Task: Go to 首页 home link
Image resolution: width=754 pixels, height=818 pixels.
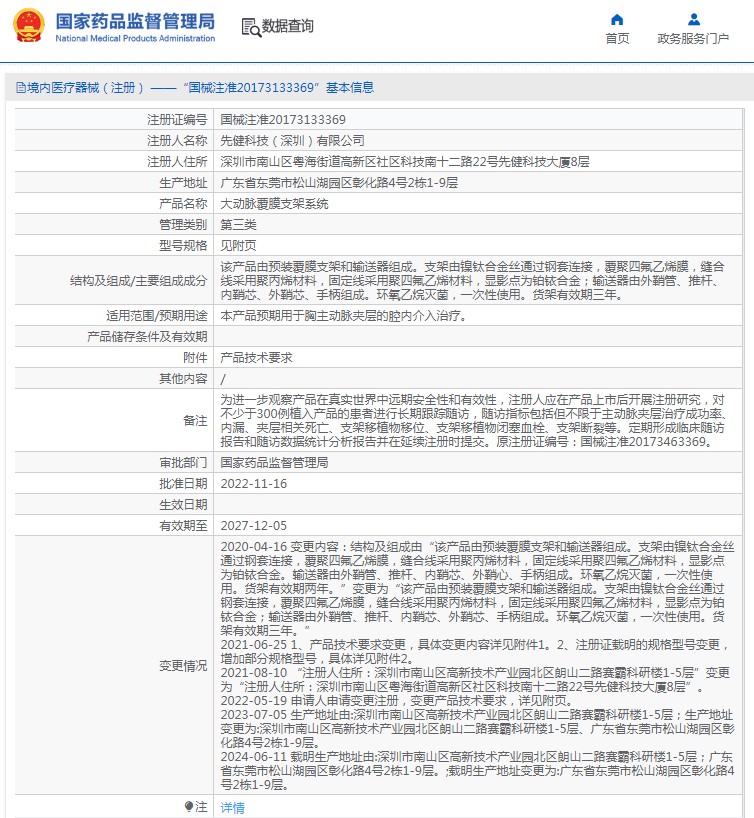Action: pyautogui.click(x=617, y=39)
